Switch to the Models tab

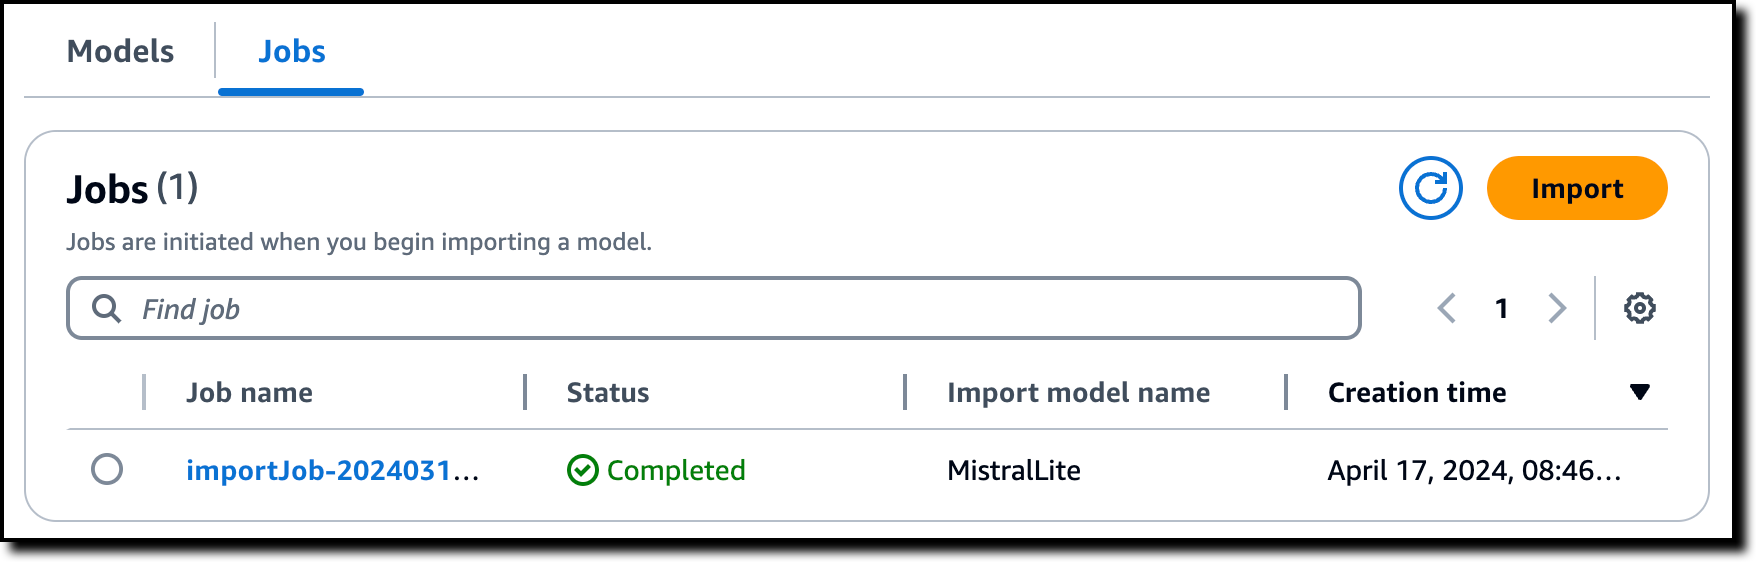click(120, 51)
